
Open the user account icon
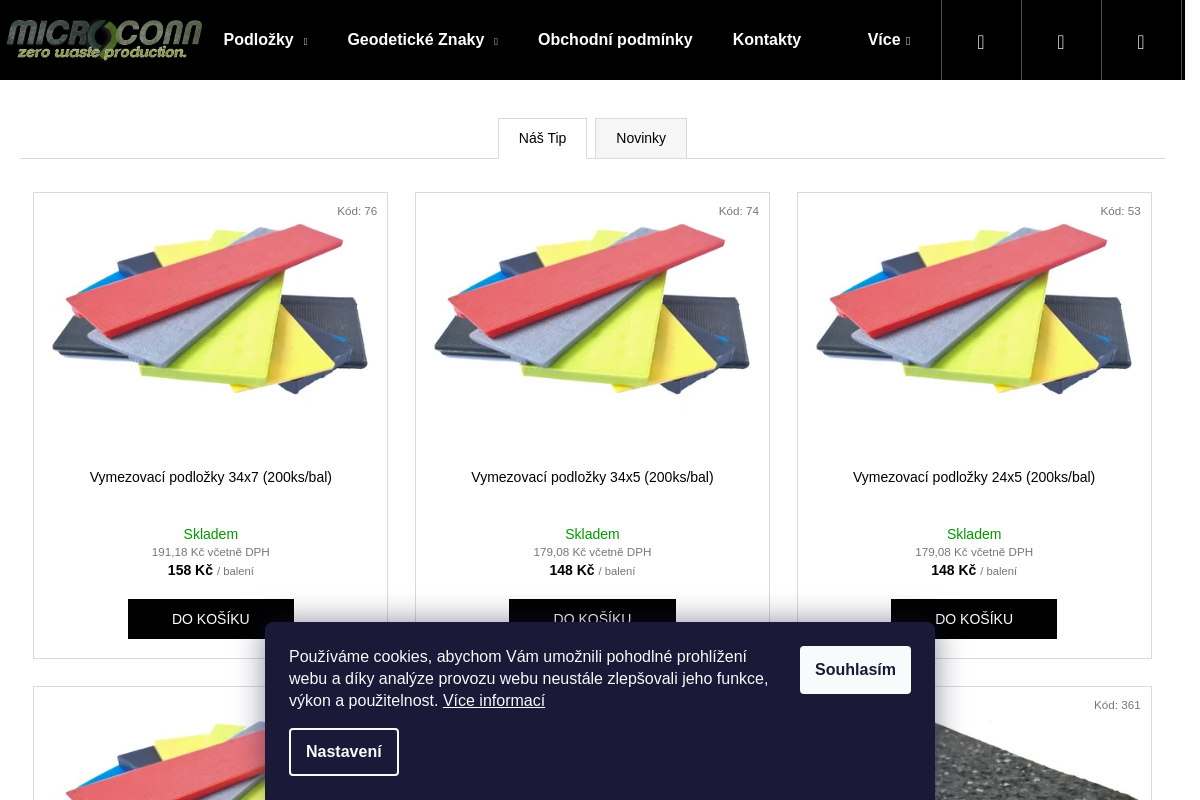[1061, 41]
